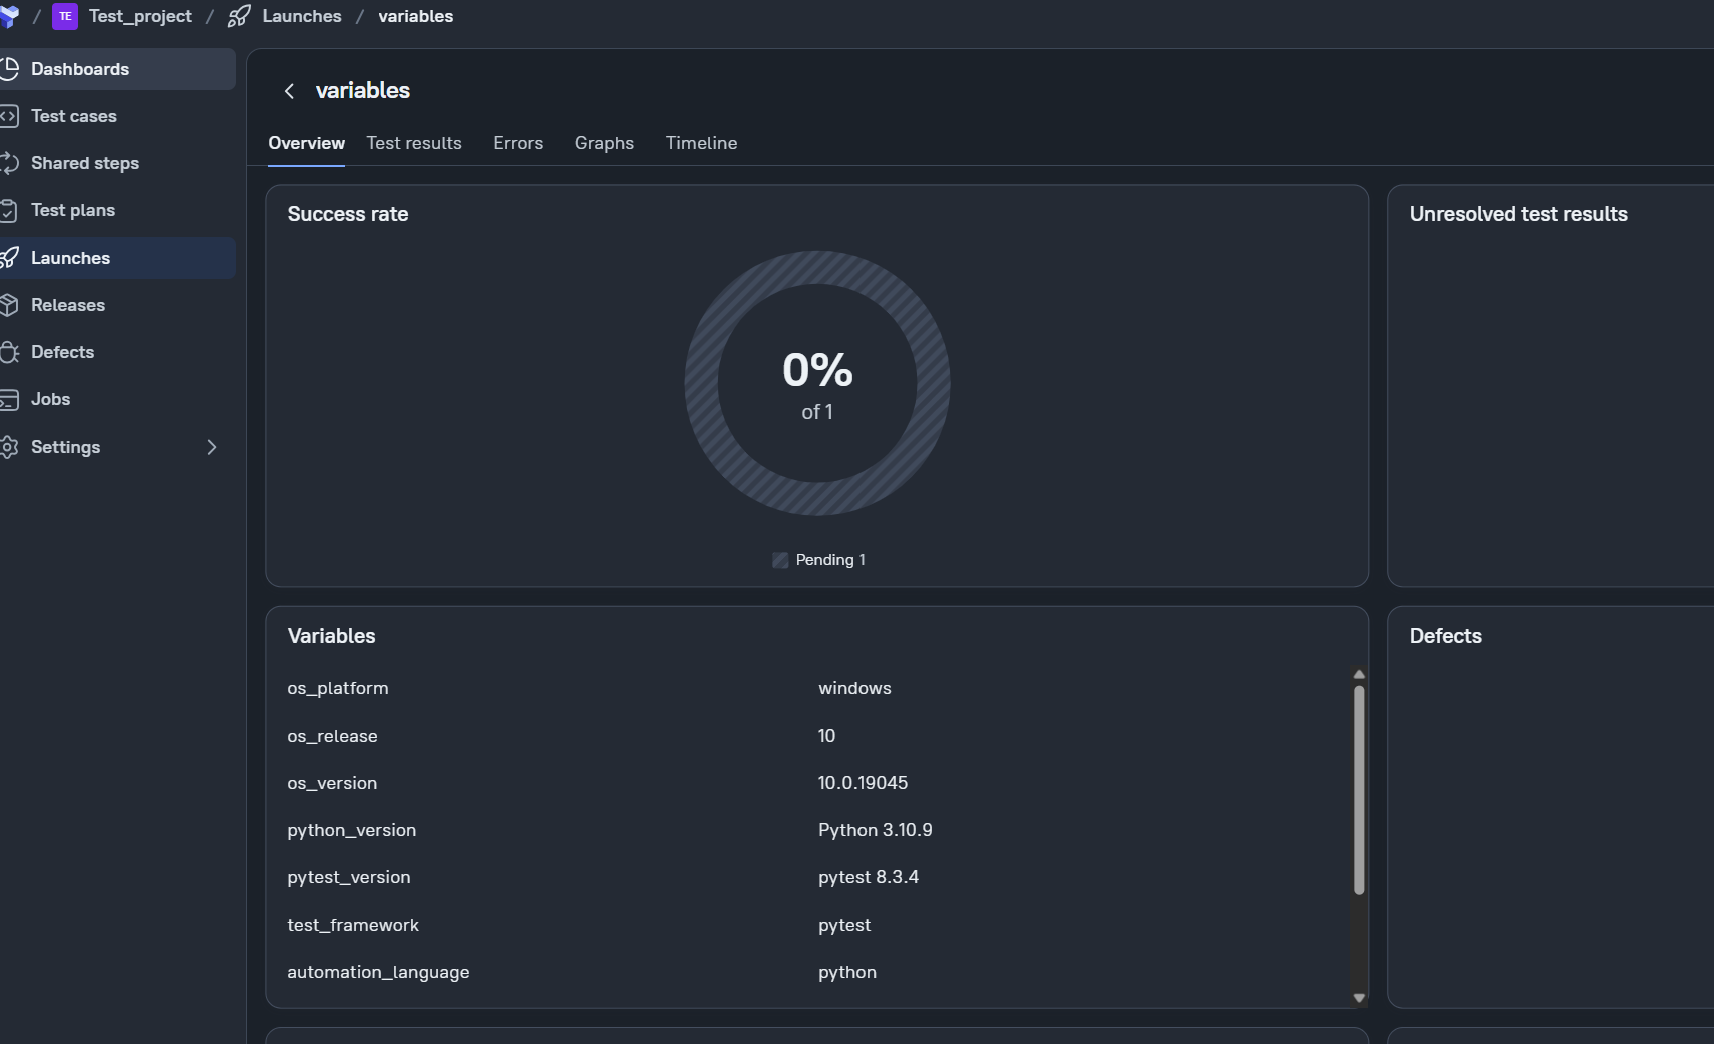Click the purple TE project avatar
Image resolution: width=1714 pixels, height=1044 pixels.
[65, 16]
